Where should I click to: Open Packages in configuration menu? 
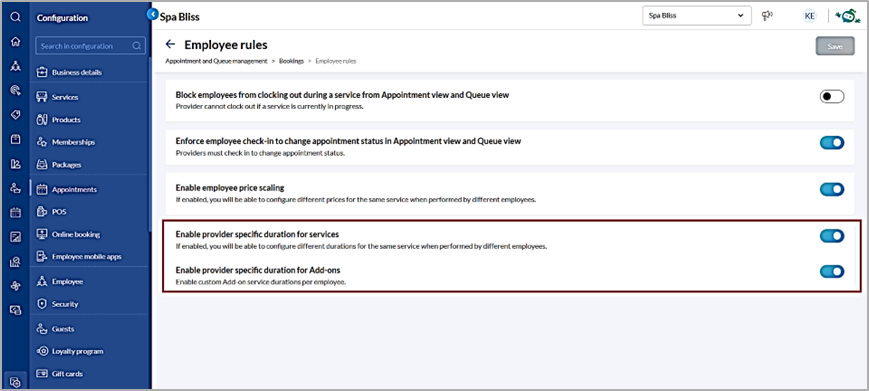[x=67, y=164]
